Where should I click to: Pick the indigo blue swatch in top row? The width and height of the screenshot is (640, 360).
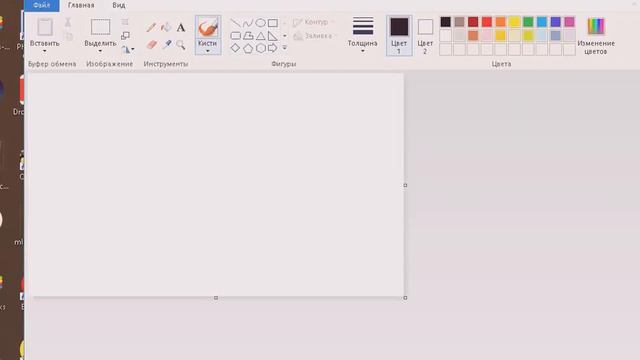coord(556,22)
